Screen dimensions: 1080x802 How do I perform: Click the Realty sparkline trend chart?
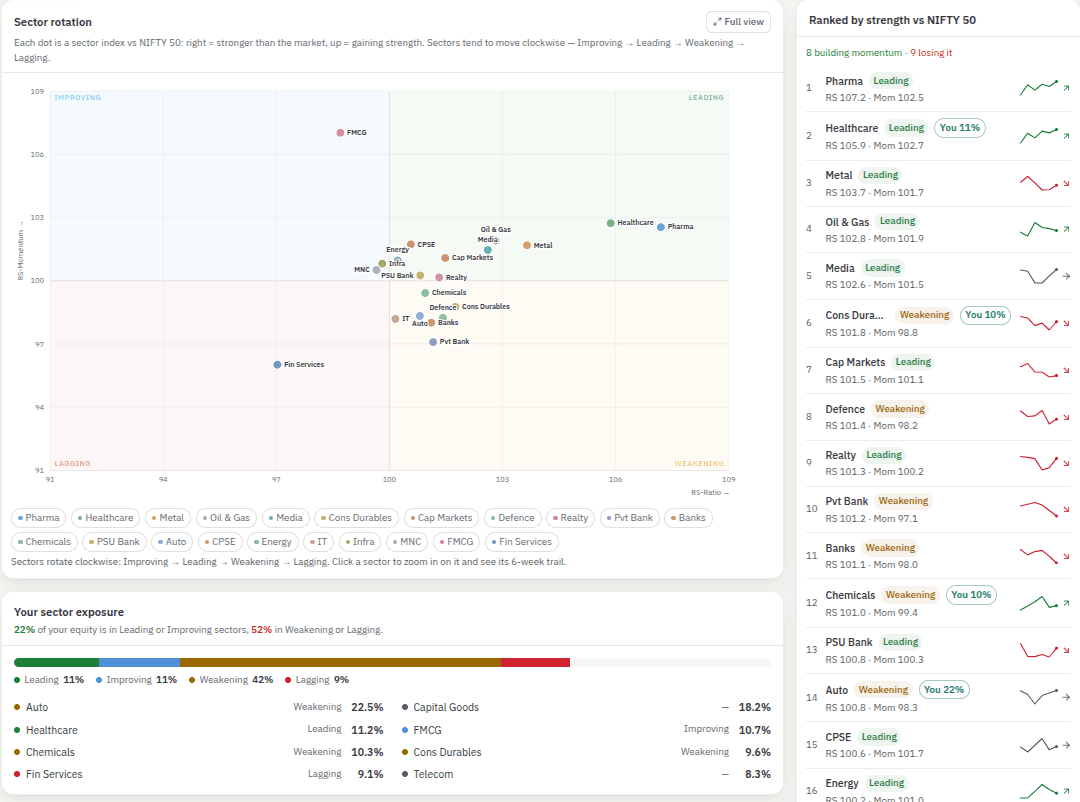pyautogui.click(x=1039, y=462)
